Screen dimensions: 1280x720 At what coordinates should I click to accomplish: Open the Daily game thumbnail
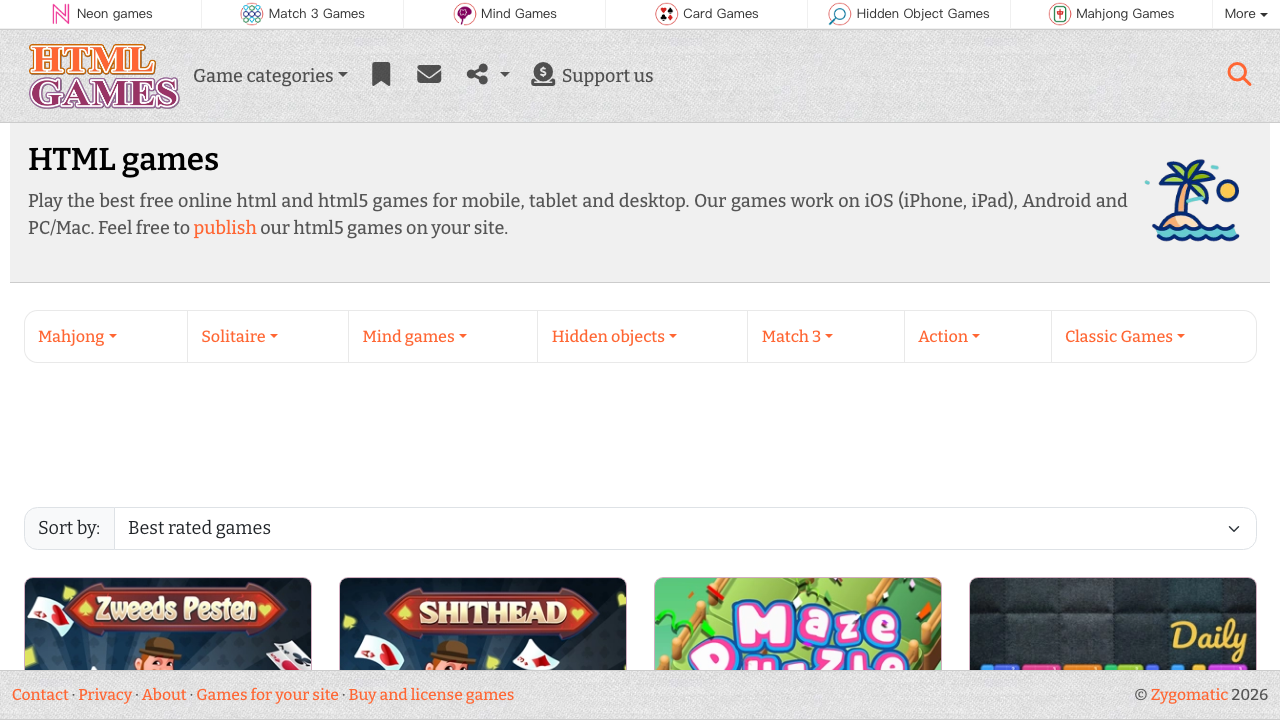(1113, 624)
